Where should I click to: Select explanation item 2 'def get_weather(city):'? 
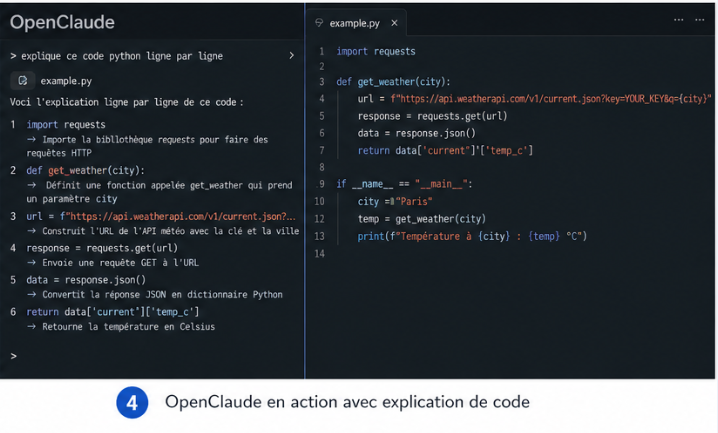click(86, 170)
